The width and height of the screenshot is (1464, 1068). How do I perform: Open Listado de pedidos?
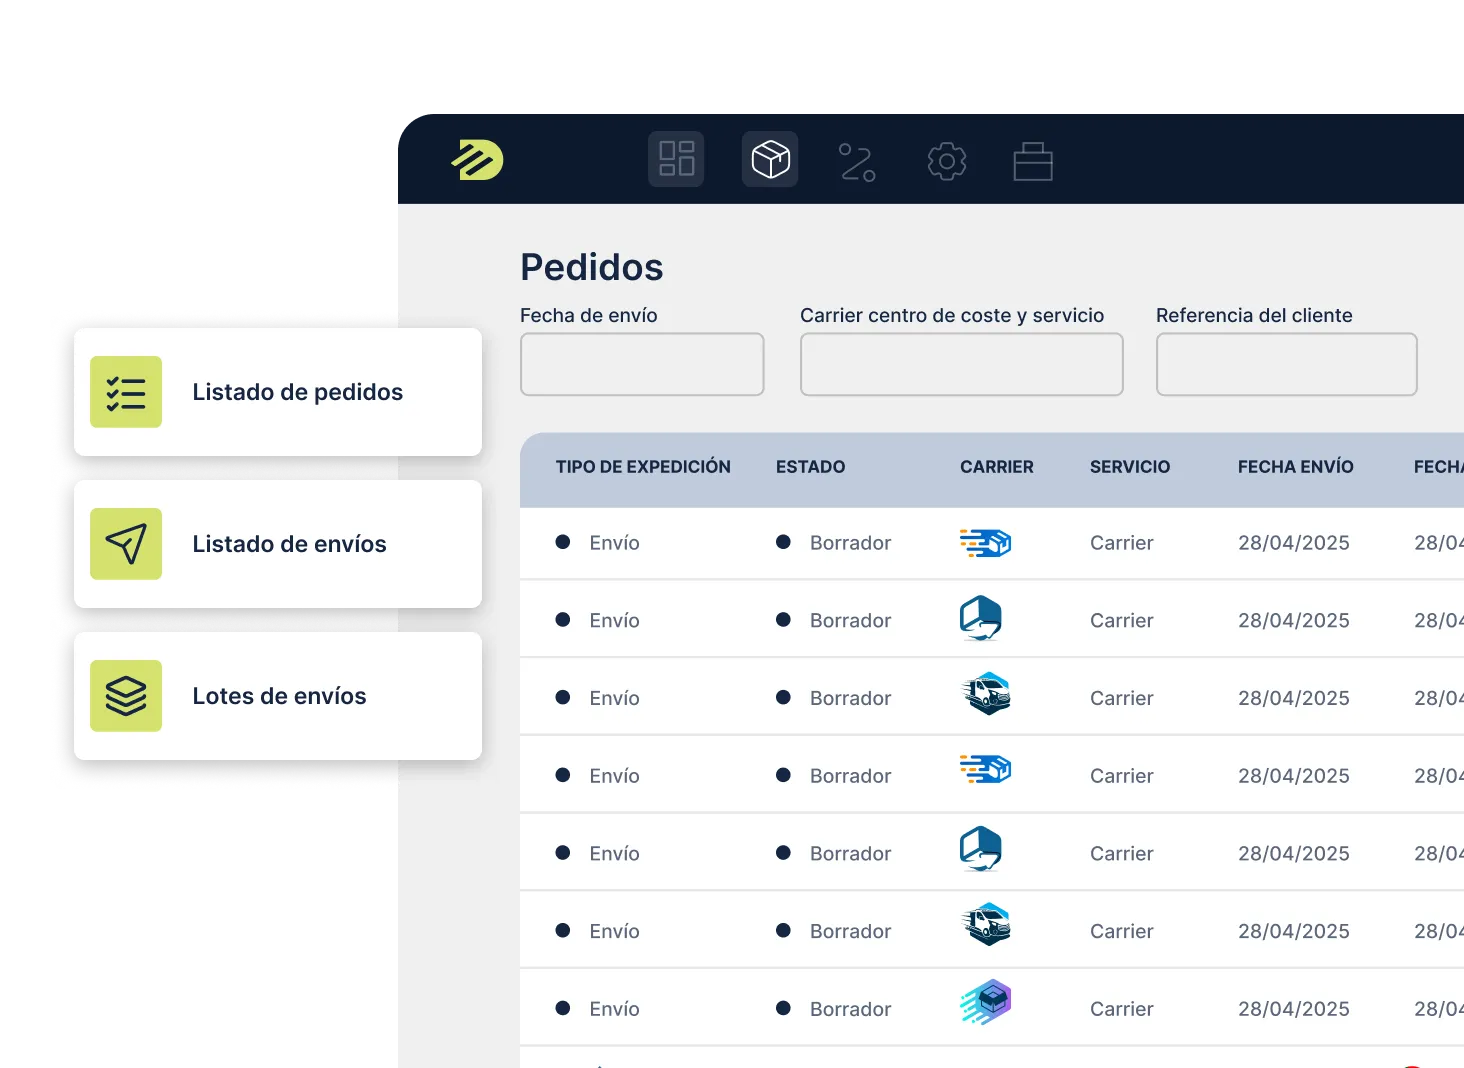click(x=297, y=392)
